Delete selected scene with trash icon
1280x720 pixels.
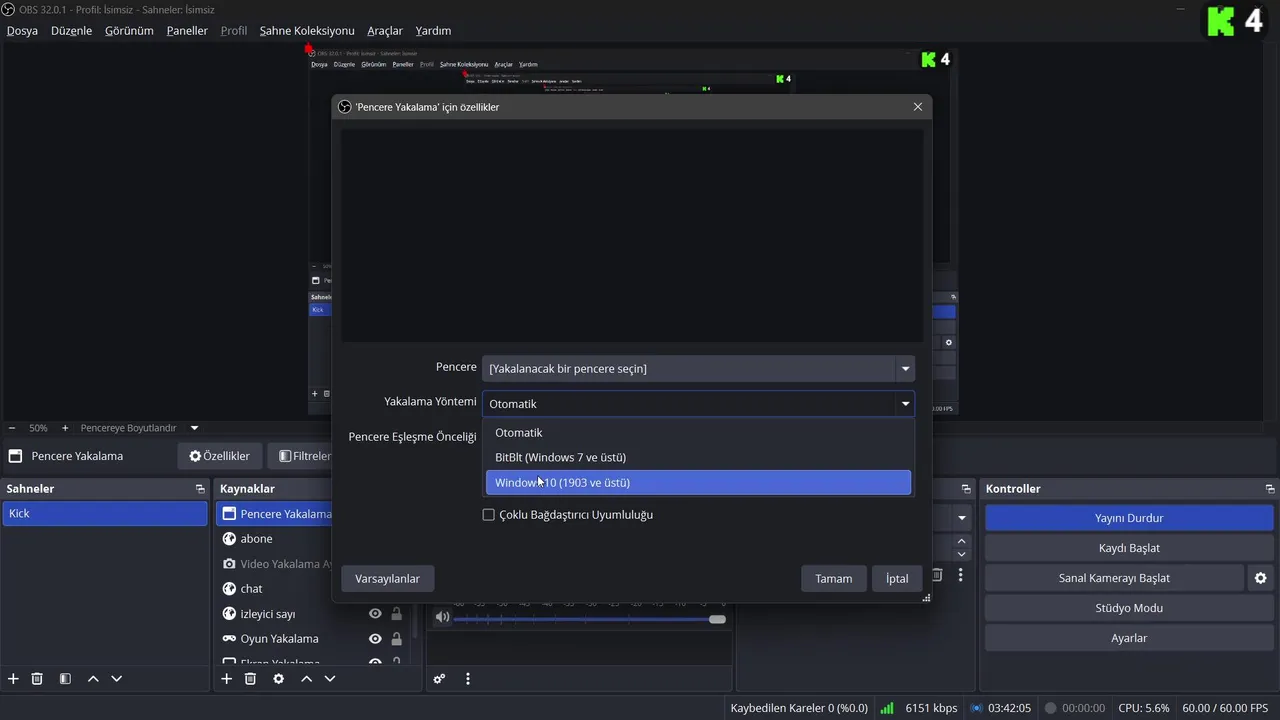click(37, 678)
